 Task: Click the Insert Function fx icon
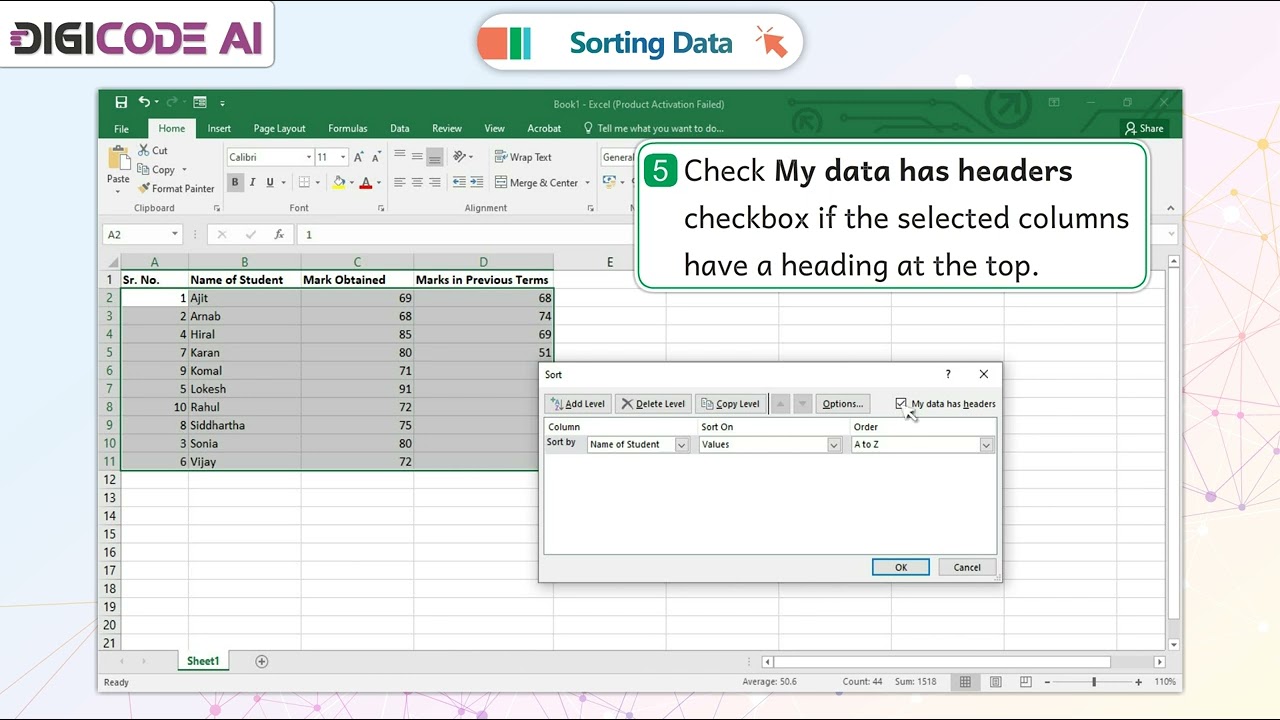pyautogui.click(x=279, y=234)
